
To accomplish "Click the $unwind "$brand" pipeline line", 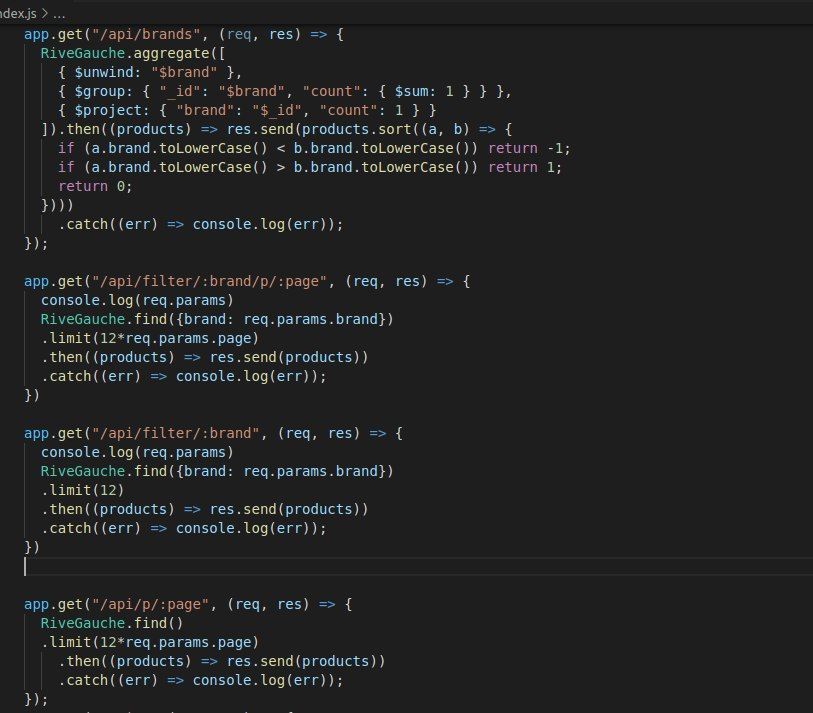I will click(x=150, y=73).
